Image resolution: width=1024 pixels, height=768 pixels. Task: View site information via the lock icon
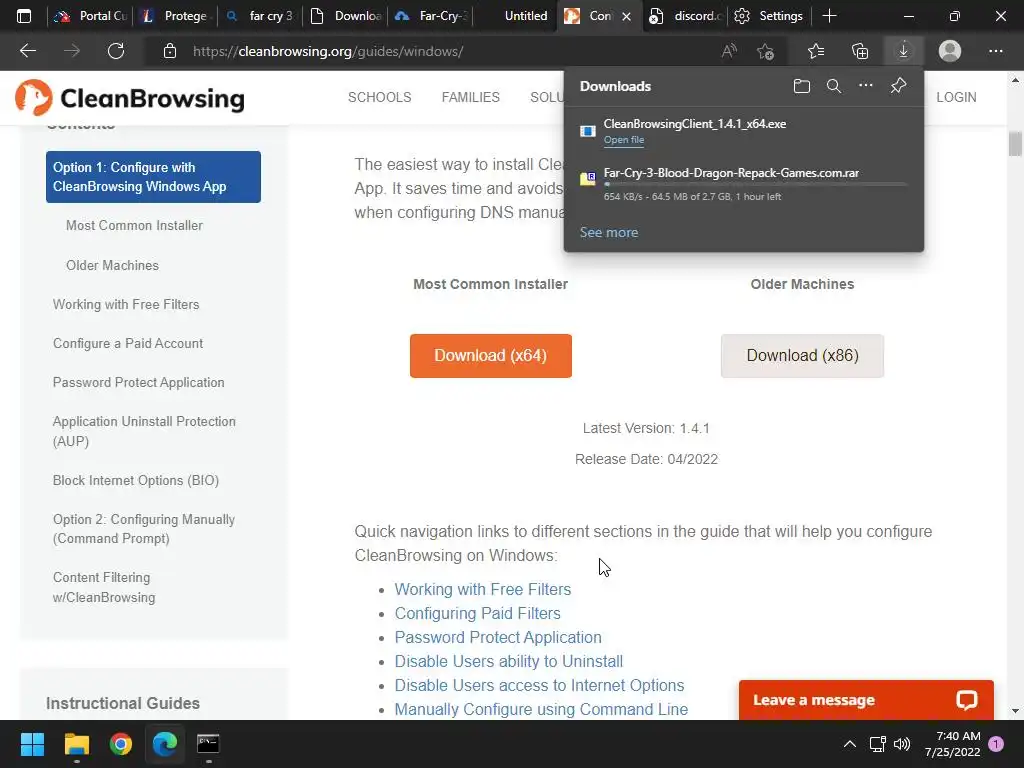170,51
